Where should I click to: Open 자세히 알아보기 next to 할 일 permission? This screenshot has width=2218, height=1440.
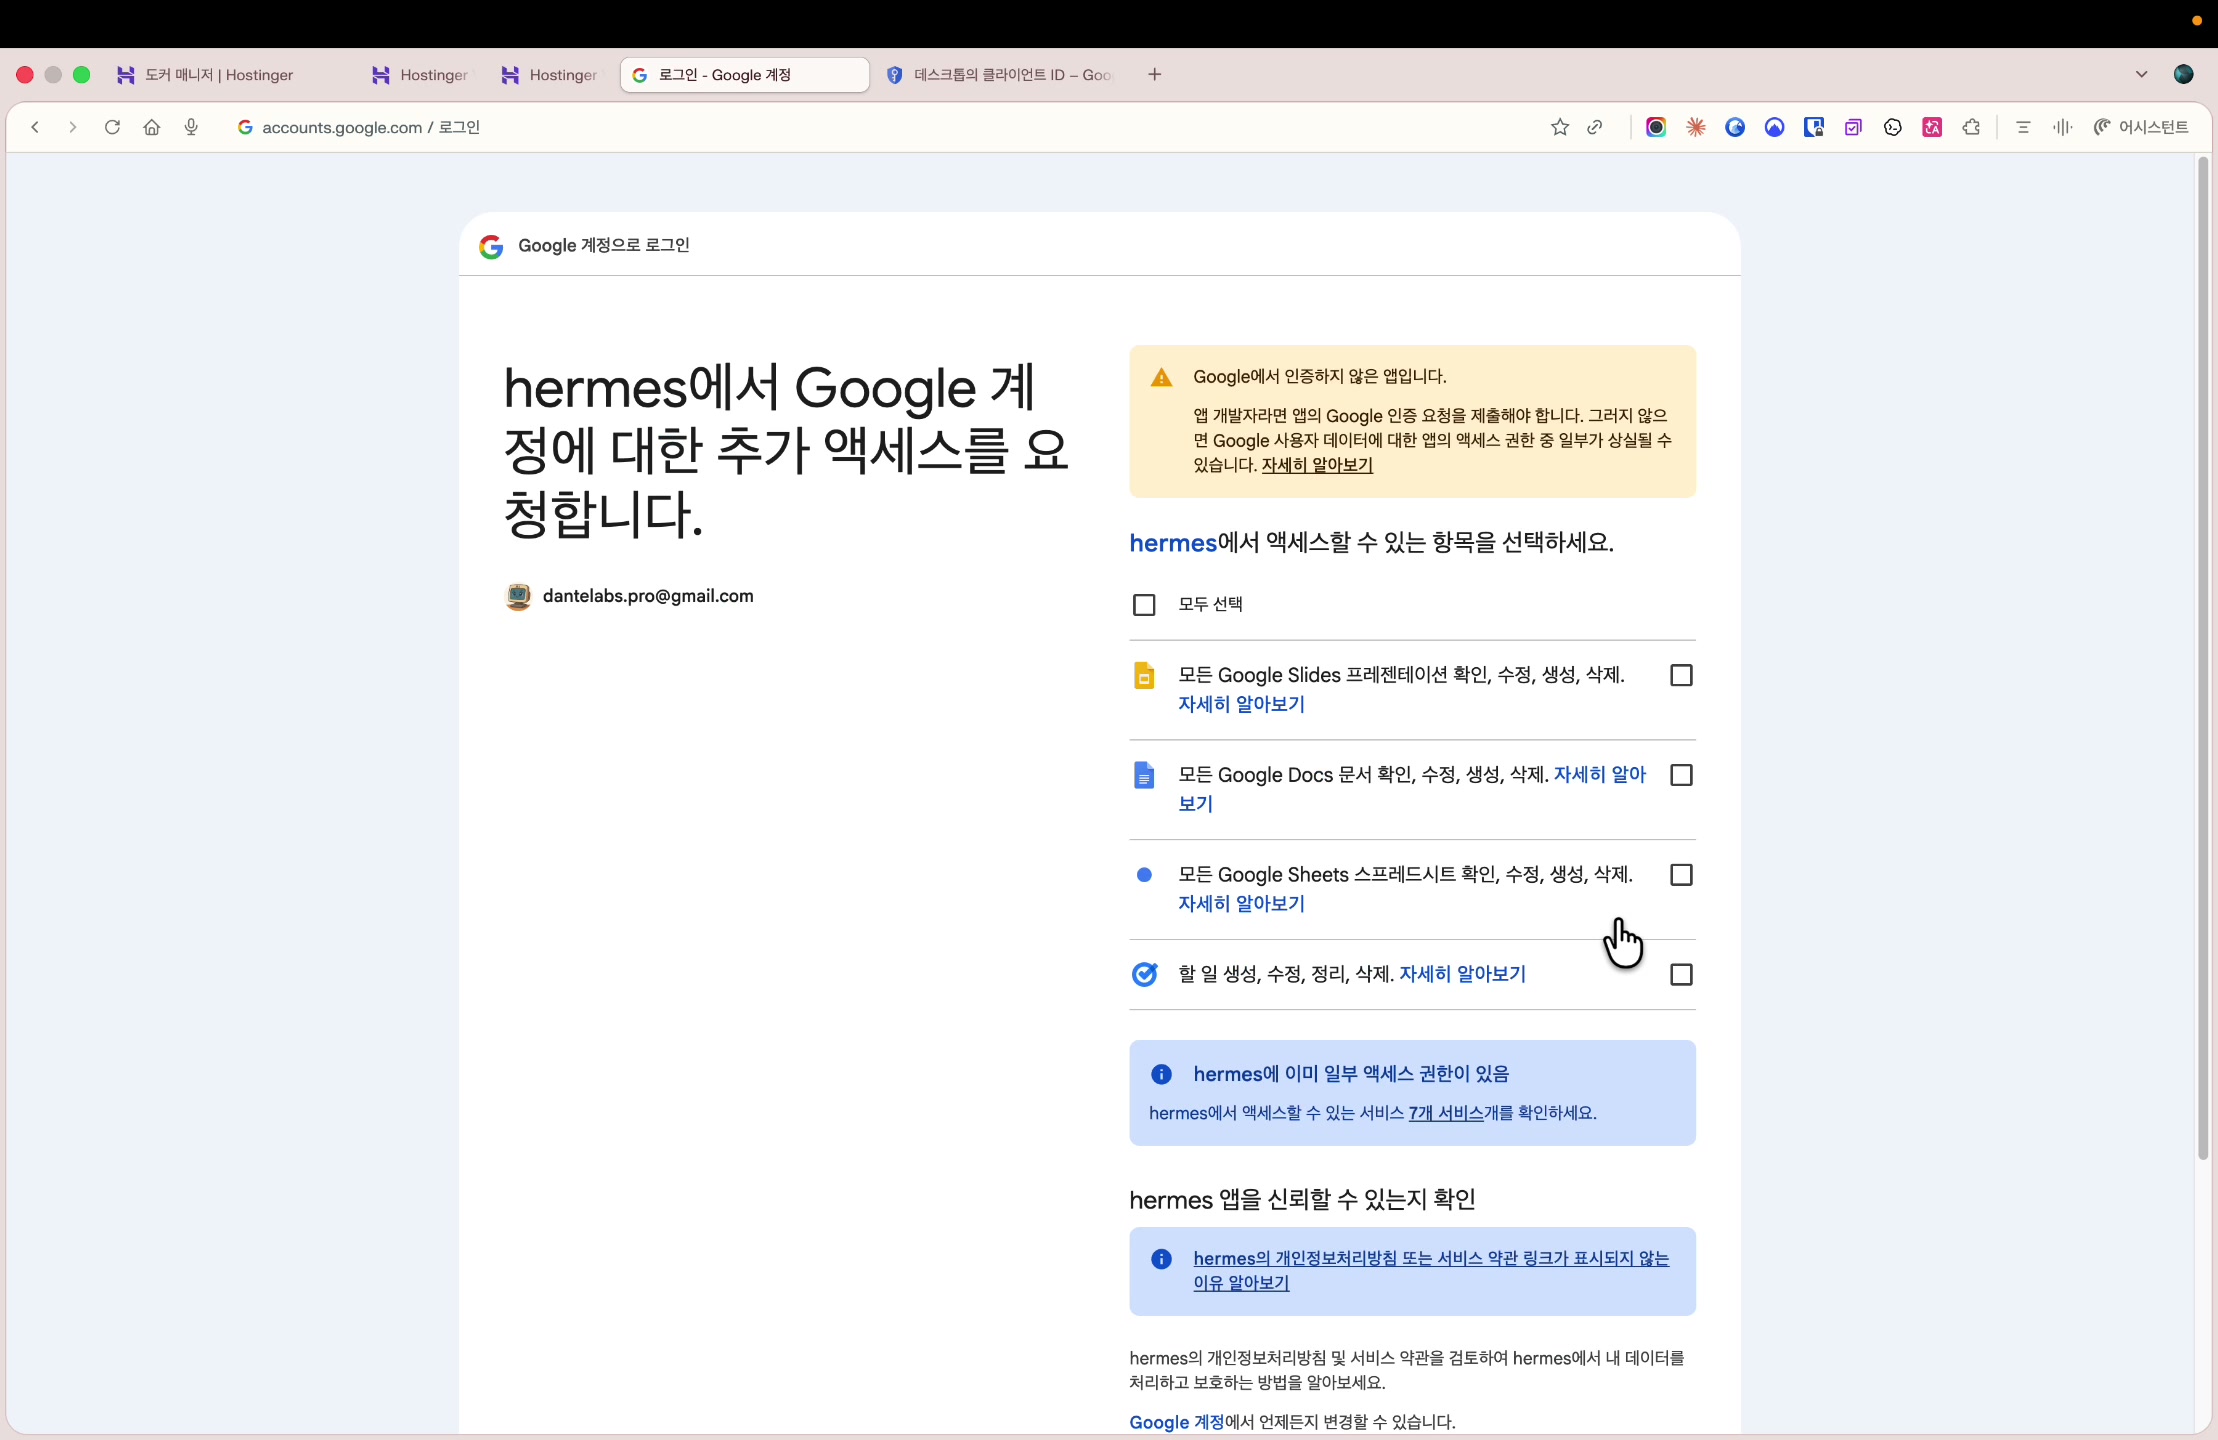1462,974
